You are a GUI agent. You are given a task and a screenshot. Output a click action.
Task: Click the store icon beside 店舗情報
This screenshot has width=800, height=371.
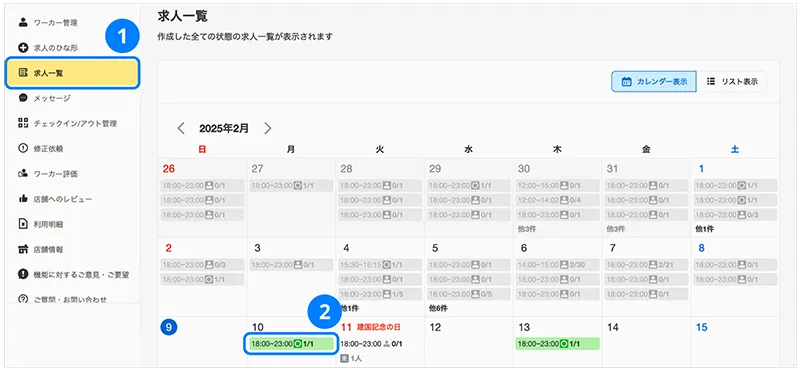pos(22,250)
